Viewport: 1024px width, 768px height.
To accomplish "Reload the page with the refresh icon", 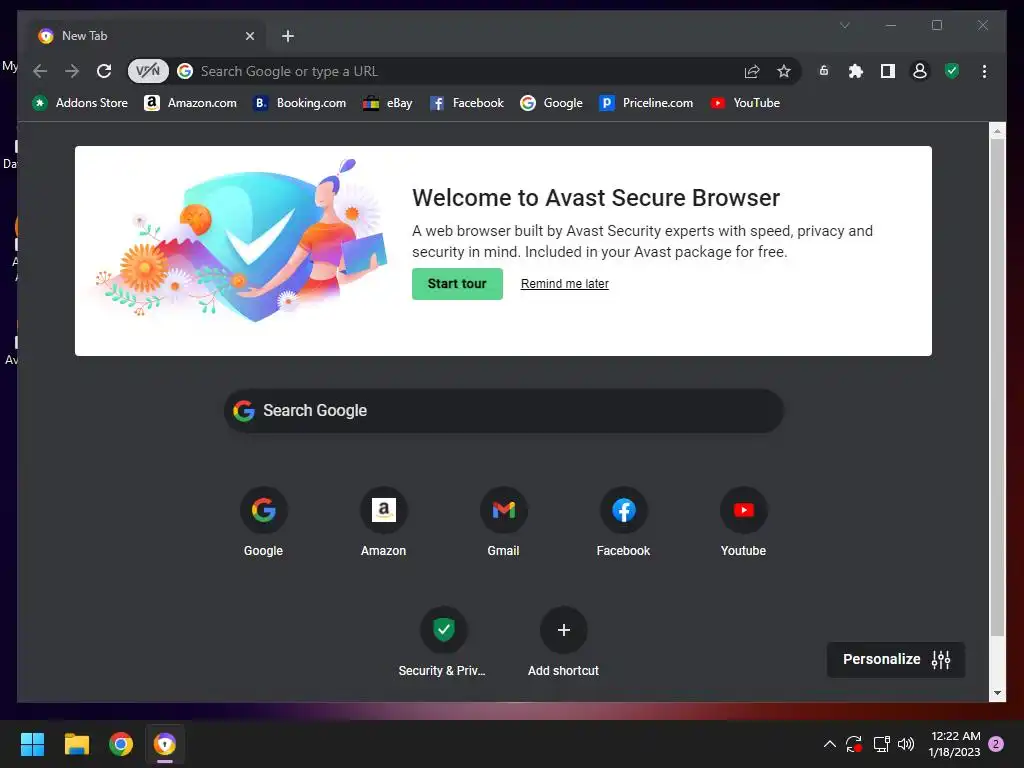I will 104,71.
